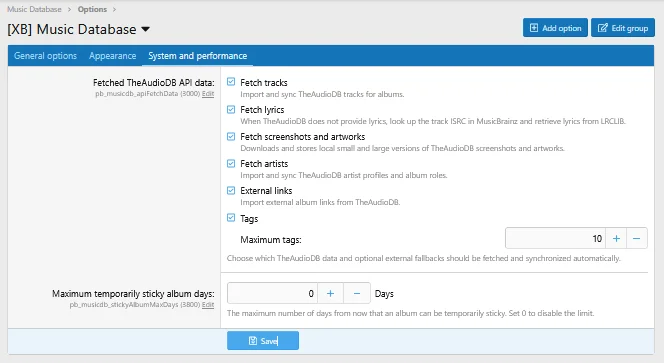Viewport: 664px width, 363px height.
Task: Click 'Choose which TheAudioDB data' explanation text
Action: point(423,258)
